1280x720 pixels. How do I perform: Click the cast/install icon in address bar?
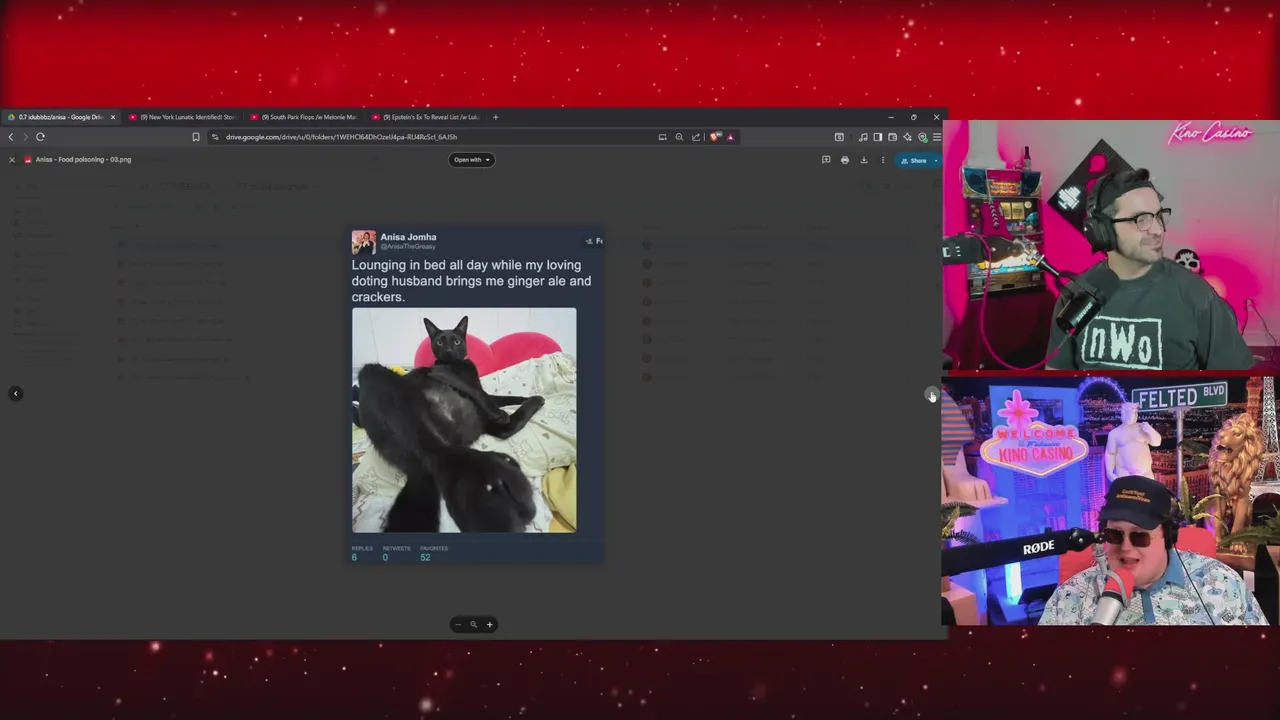tap(662, 137)
